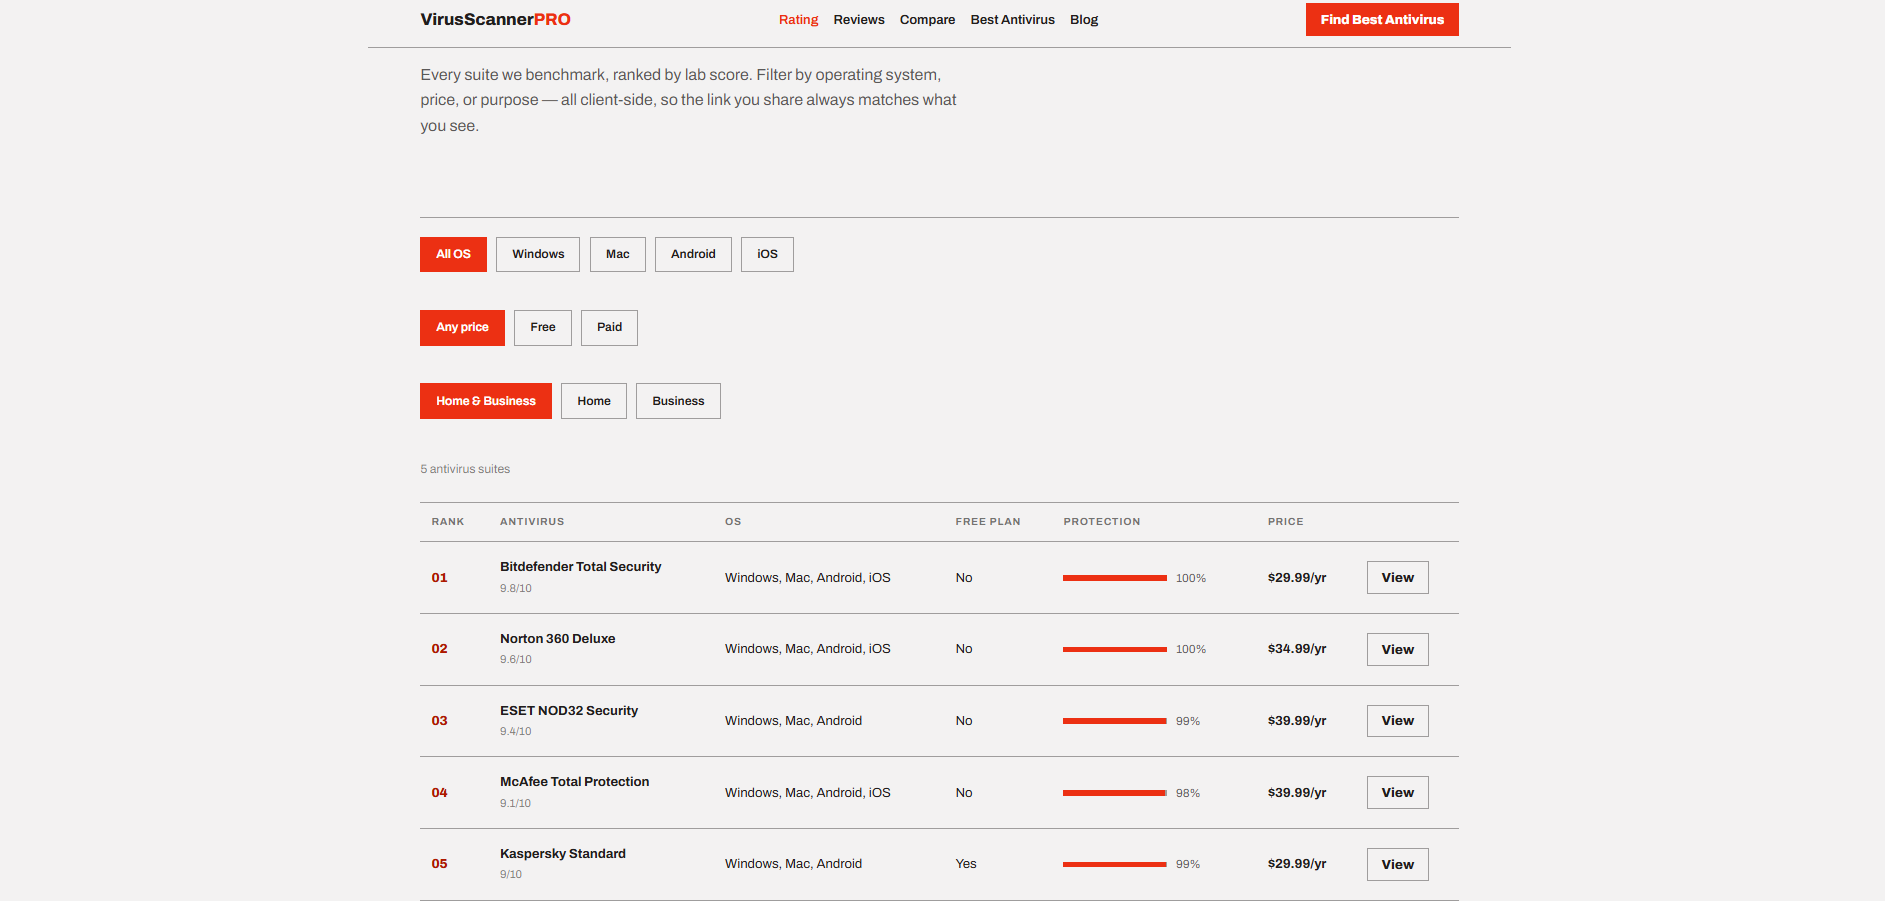Open the Reviews nav item
This screenshot has height=901, width=1885.
[859, 20]
